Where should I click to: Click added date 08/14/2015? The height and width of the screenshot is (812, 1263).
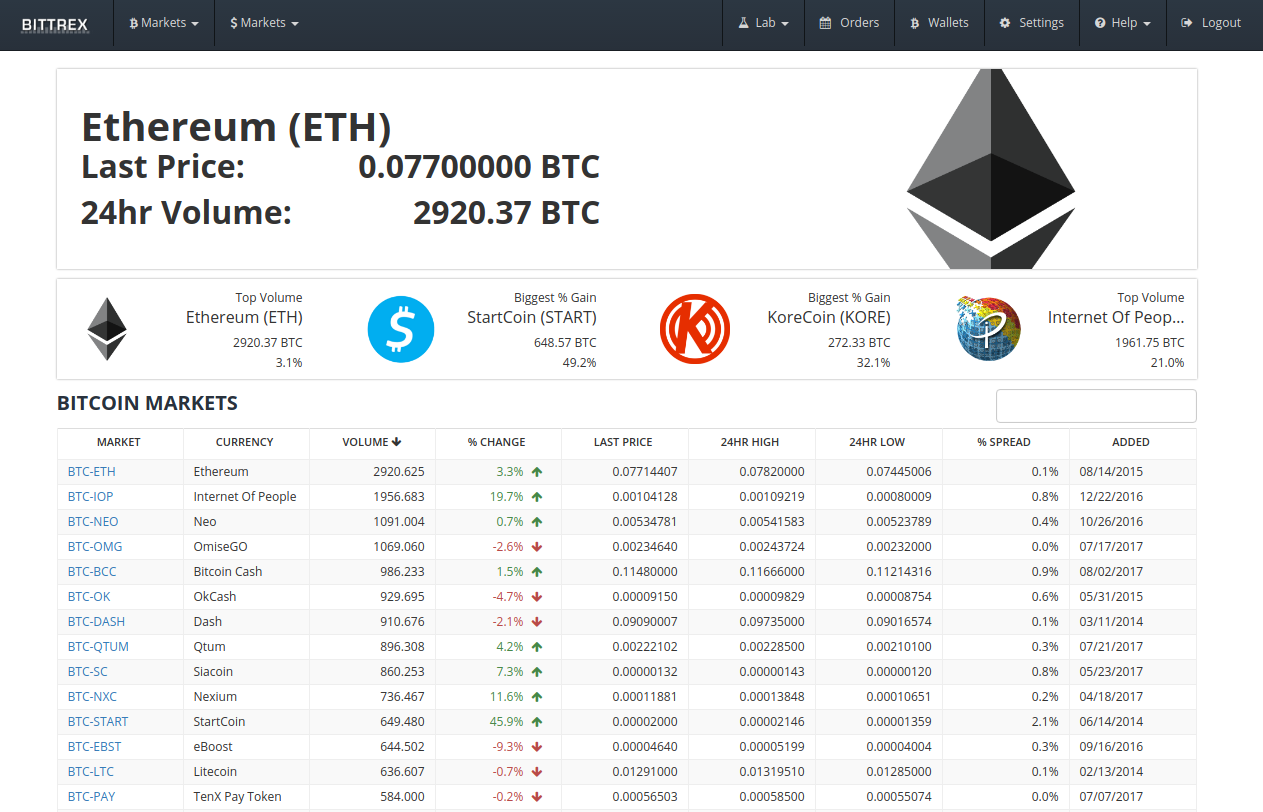click(1111, 472)
